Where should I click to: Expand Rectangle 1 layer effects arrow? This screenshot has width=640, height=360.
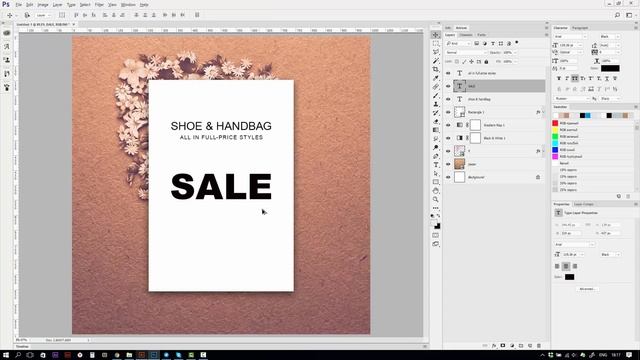(x=543, y=112)
